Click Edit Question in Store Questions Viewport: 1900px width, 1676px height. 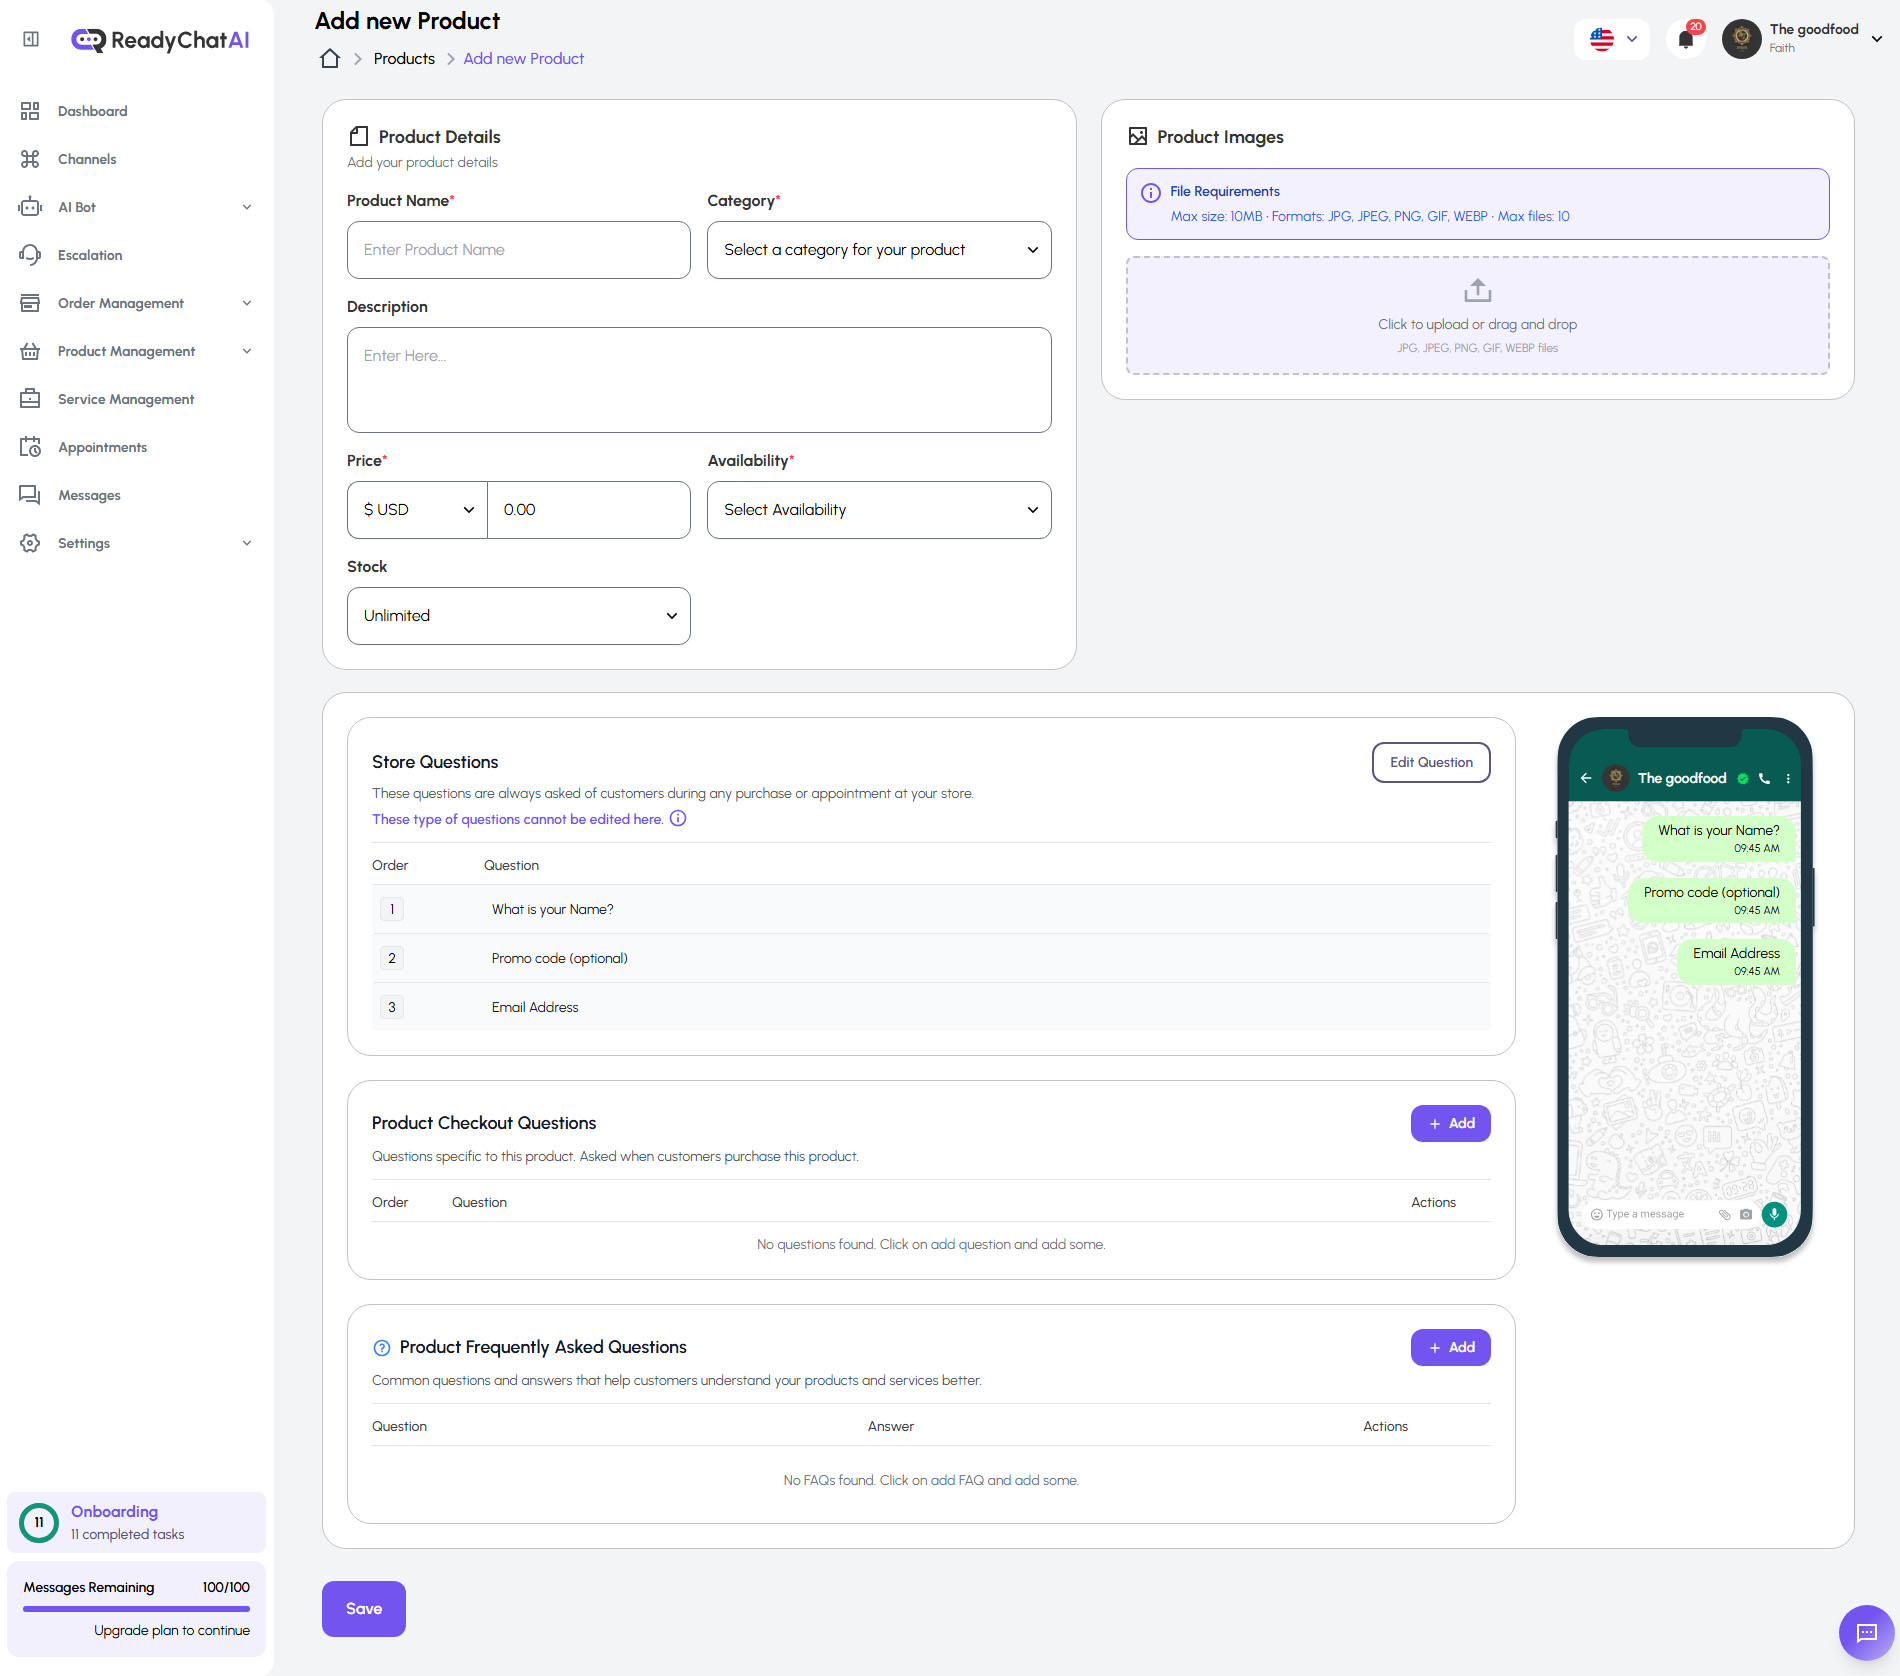[x=1430, y=762]
